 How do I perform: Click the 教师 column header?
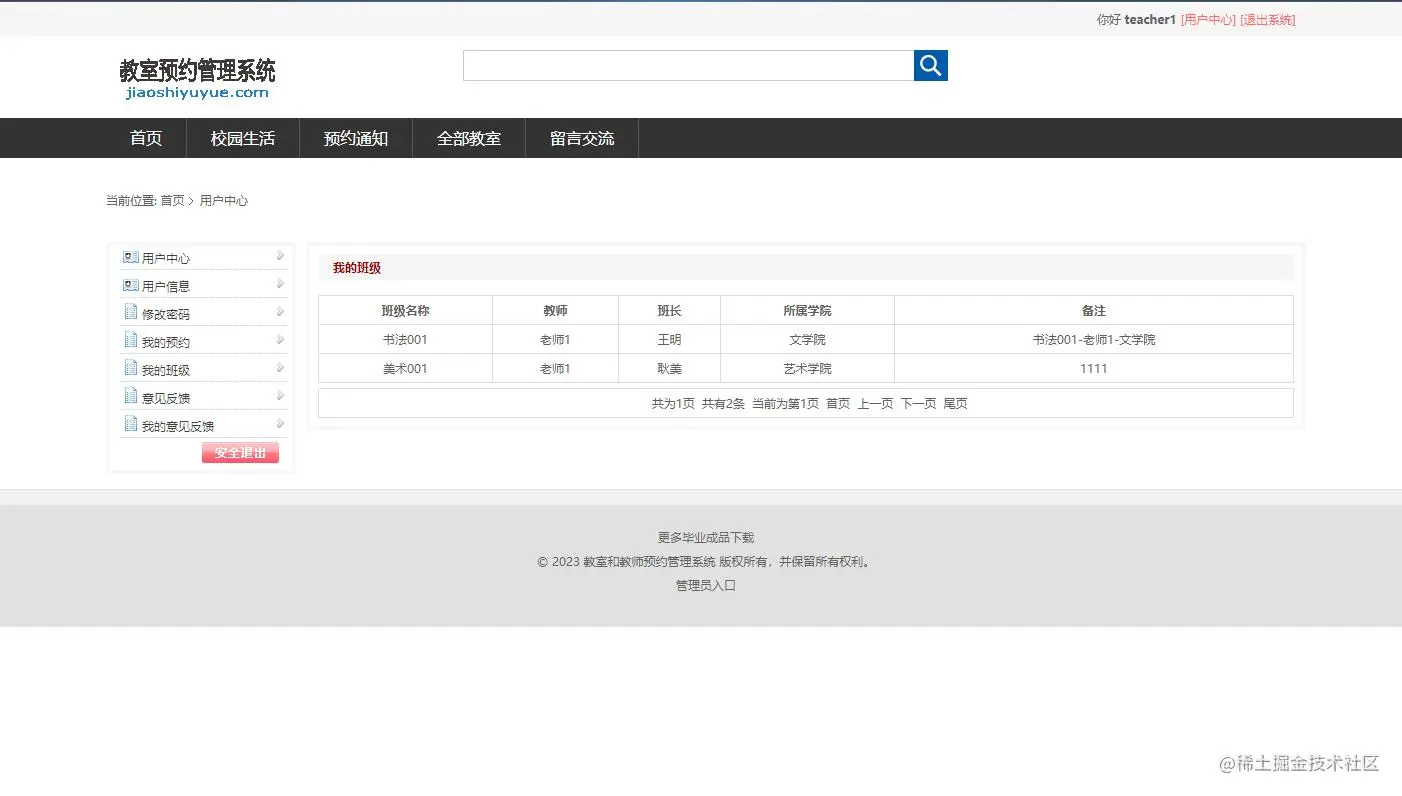(555, 310)
